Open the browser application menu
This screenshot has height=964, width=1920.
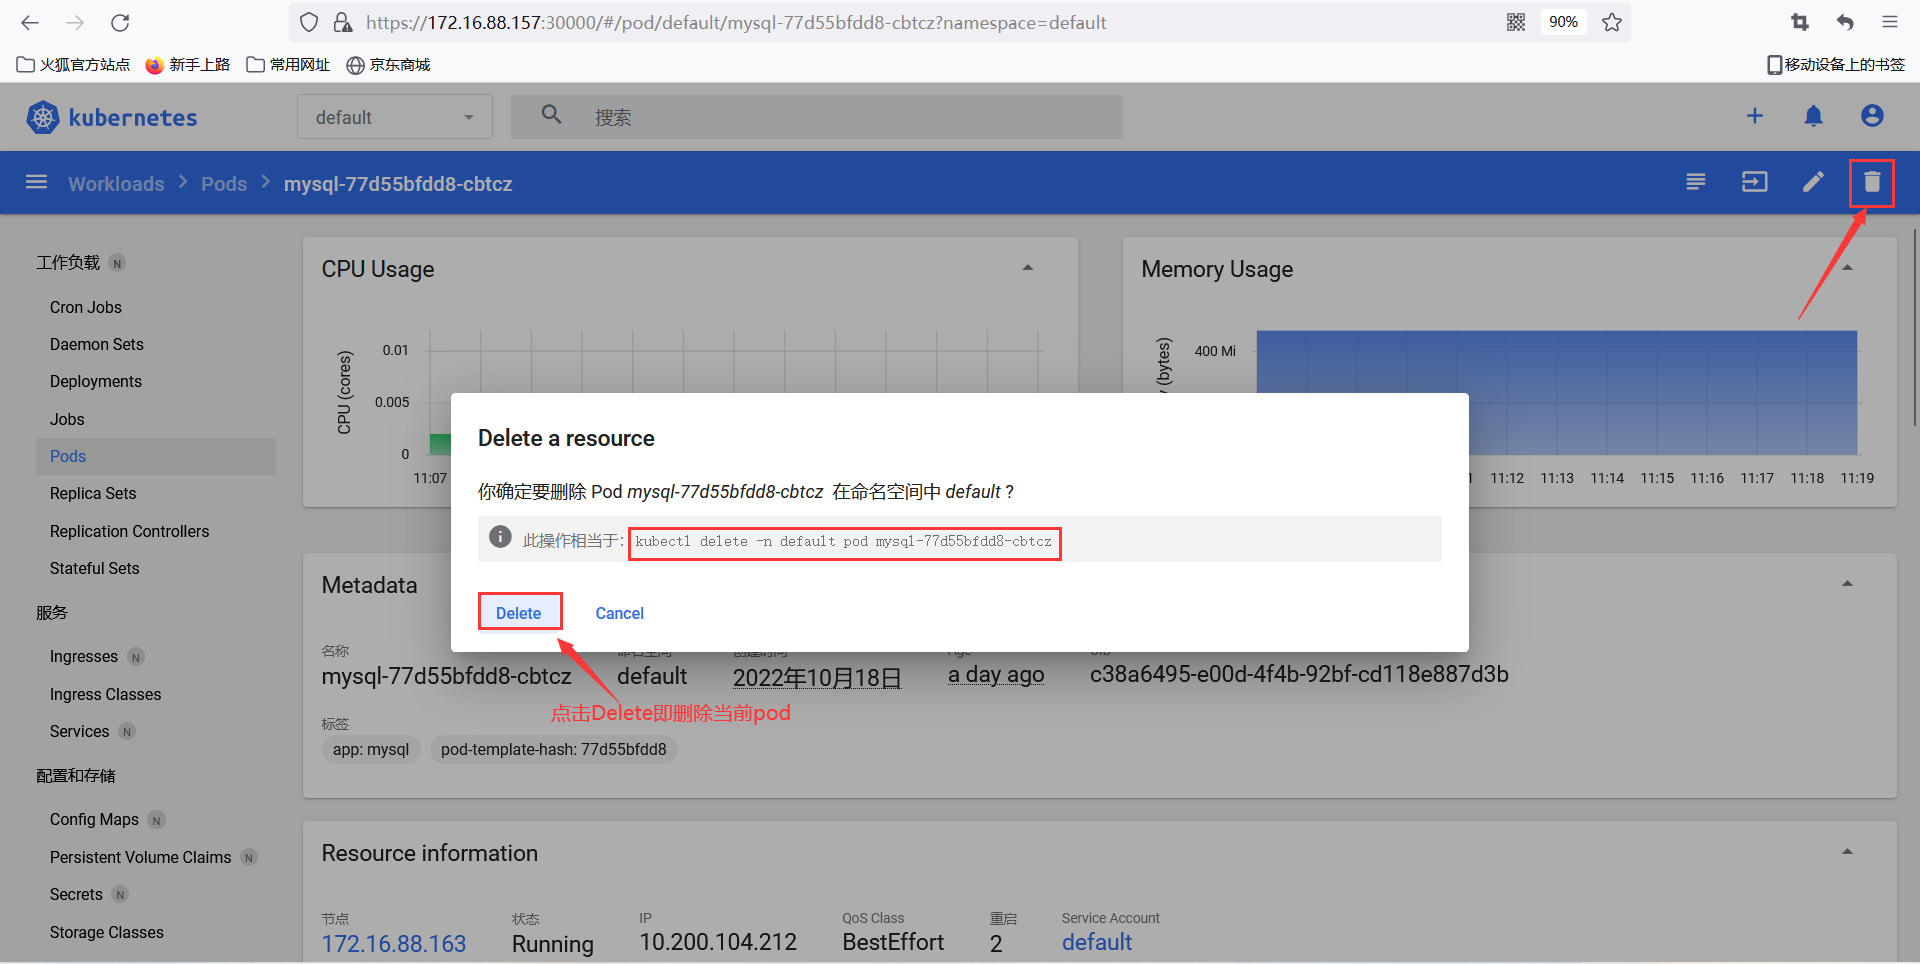1890,22
